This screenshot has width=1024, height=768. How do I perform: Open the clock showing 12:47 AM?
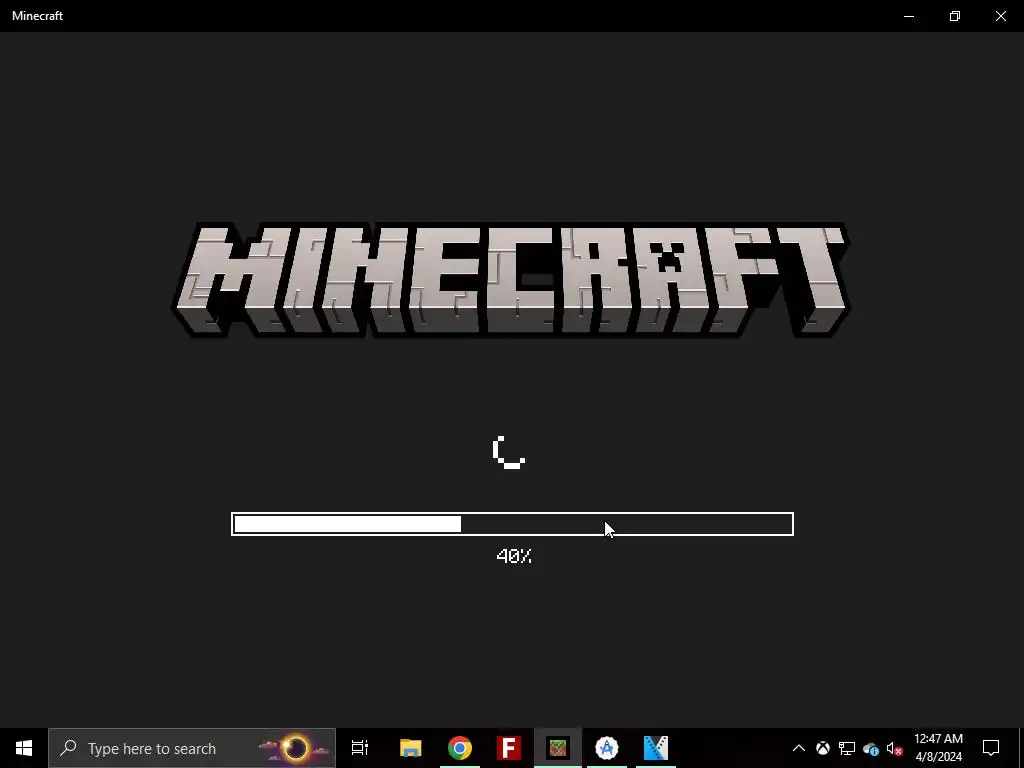click(x=938, y=748)
